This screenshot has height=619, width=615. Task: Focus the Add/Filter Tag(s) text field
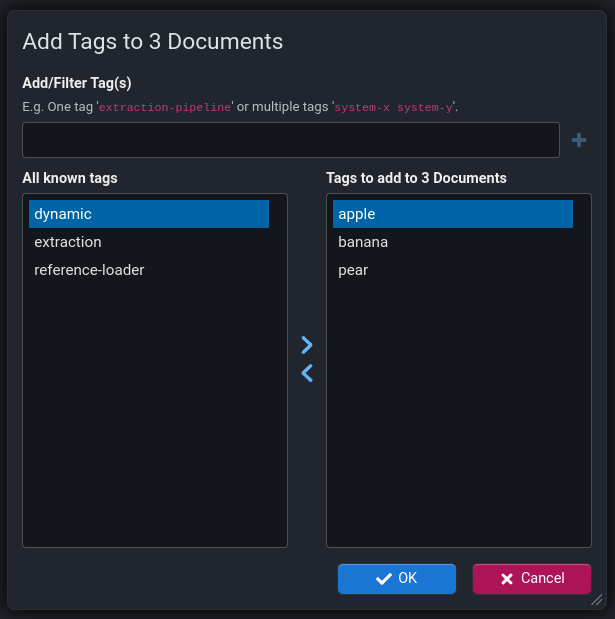pyautogui.click(x=290, y=140)
